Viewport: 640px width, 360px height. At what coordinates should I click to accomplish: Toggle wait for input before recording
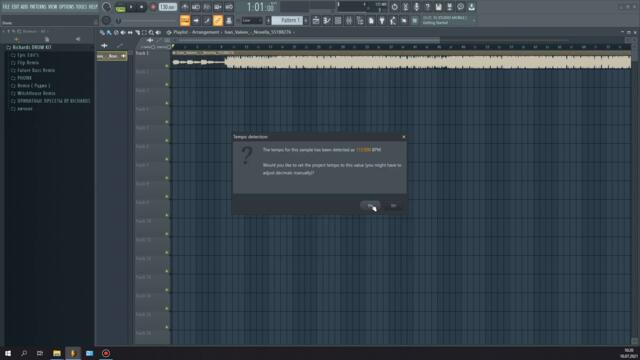click(x=196, y=7)
